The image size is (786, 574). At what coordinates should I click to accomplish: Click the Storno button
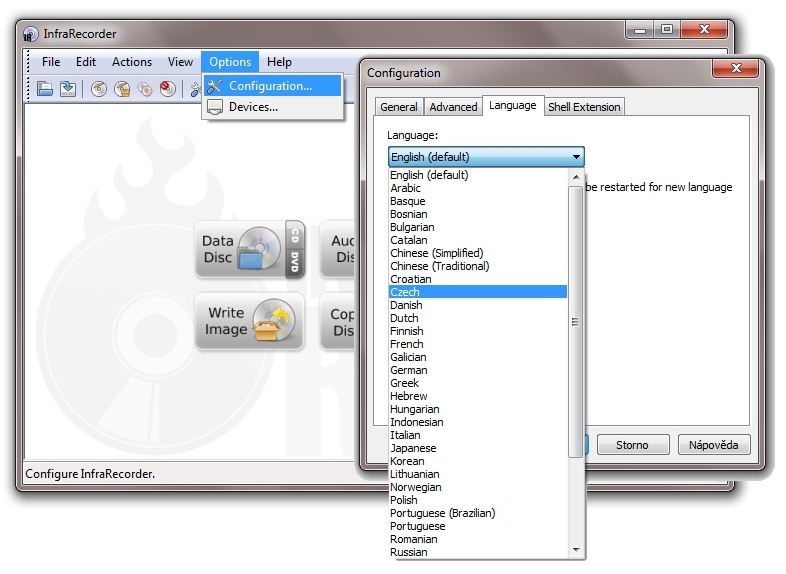[x=633, y=445]
